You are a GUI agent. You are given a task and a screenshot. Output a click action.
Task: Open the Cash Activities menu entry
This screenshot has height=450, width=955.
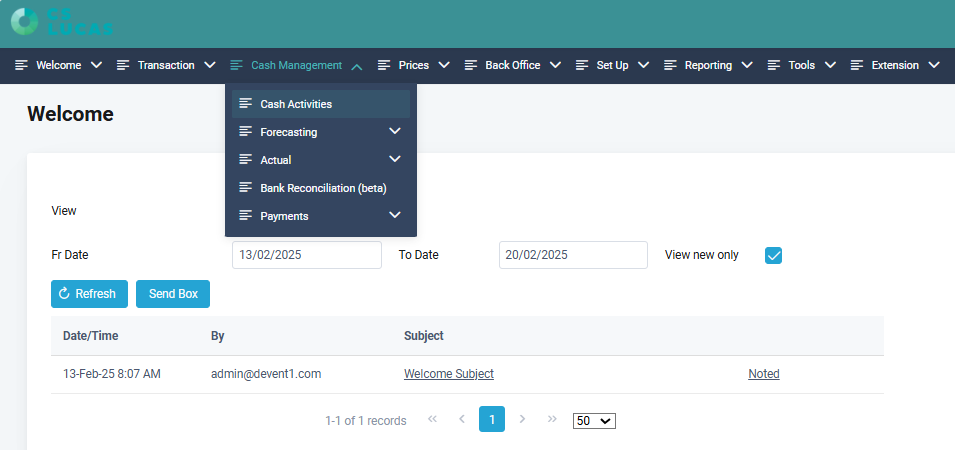296,104
